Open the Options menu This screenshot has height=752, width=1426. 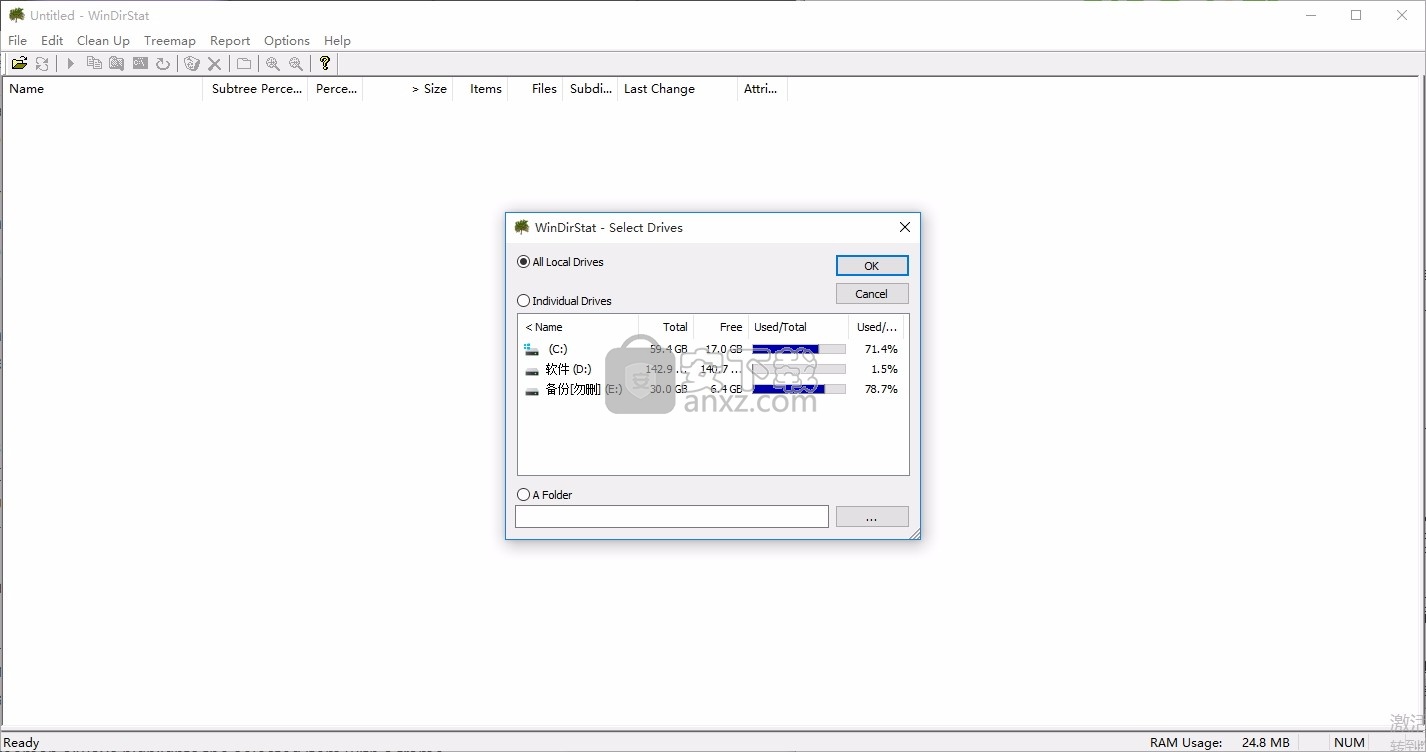click(287, 41)
